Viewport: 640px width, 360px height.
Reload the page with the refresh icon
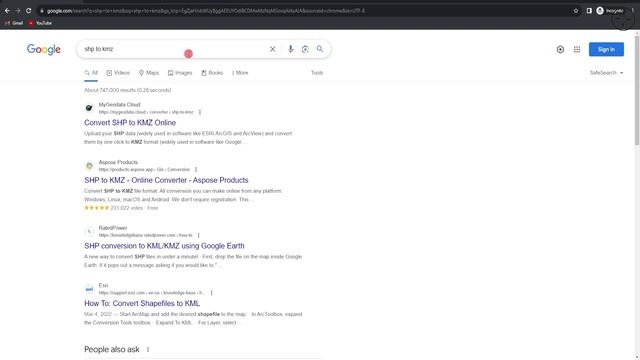tap(29, 11)
